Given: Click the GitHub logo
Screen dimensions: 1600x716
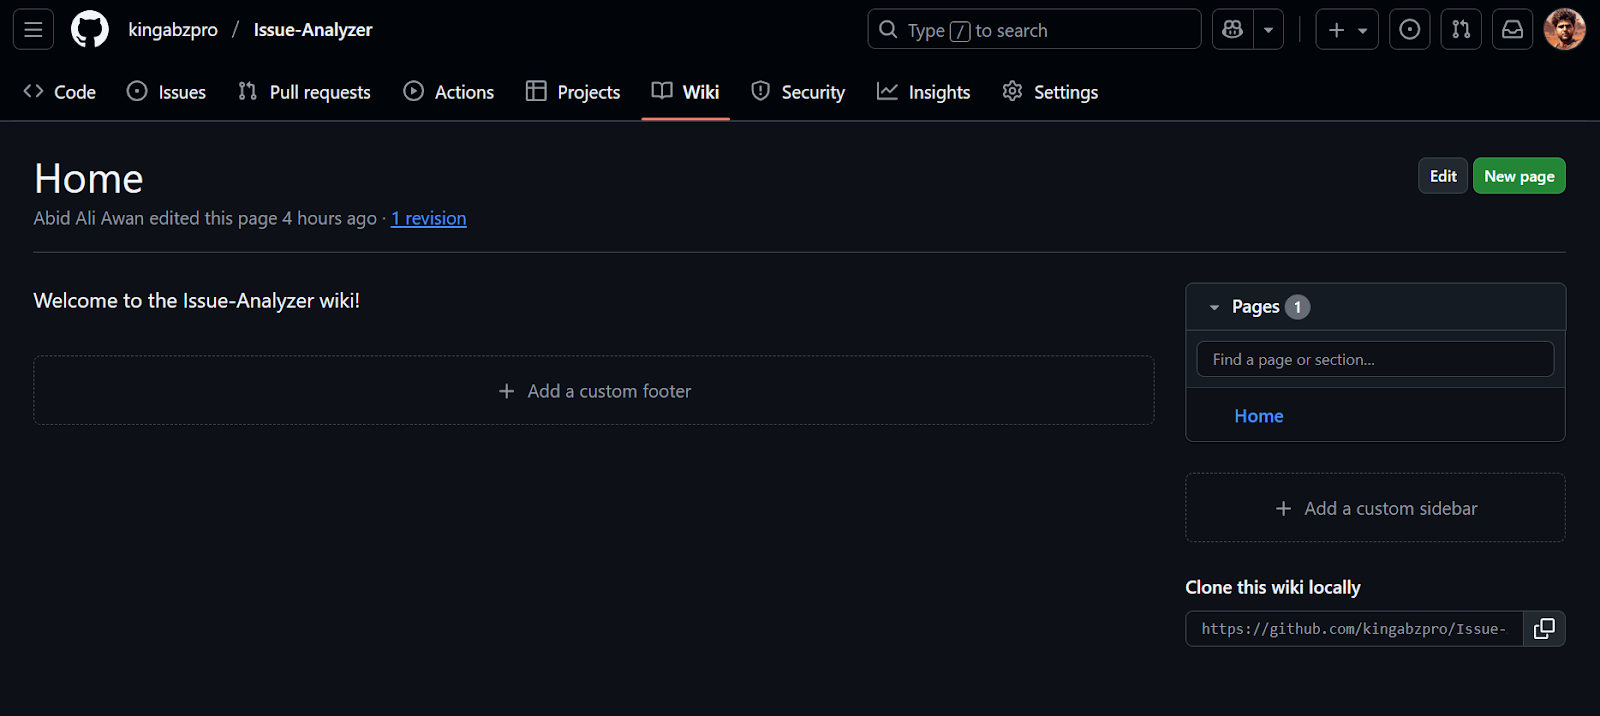Looking at the screenshot, I should point(90,30).
